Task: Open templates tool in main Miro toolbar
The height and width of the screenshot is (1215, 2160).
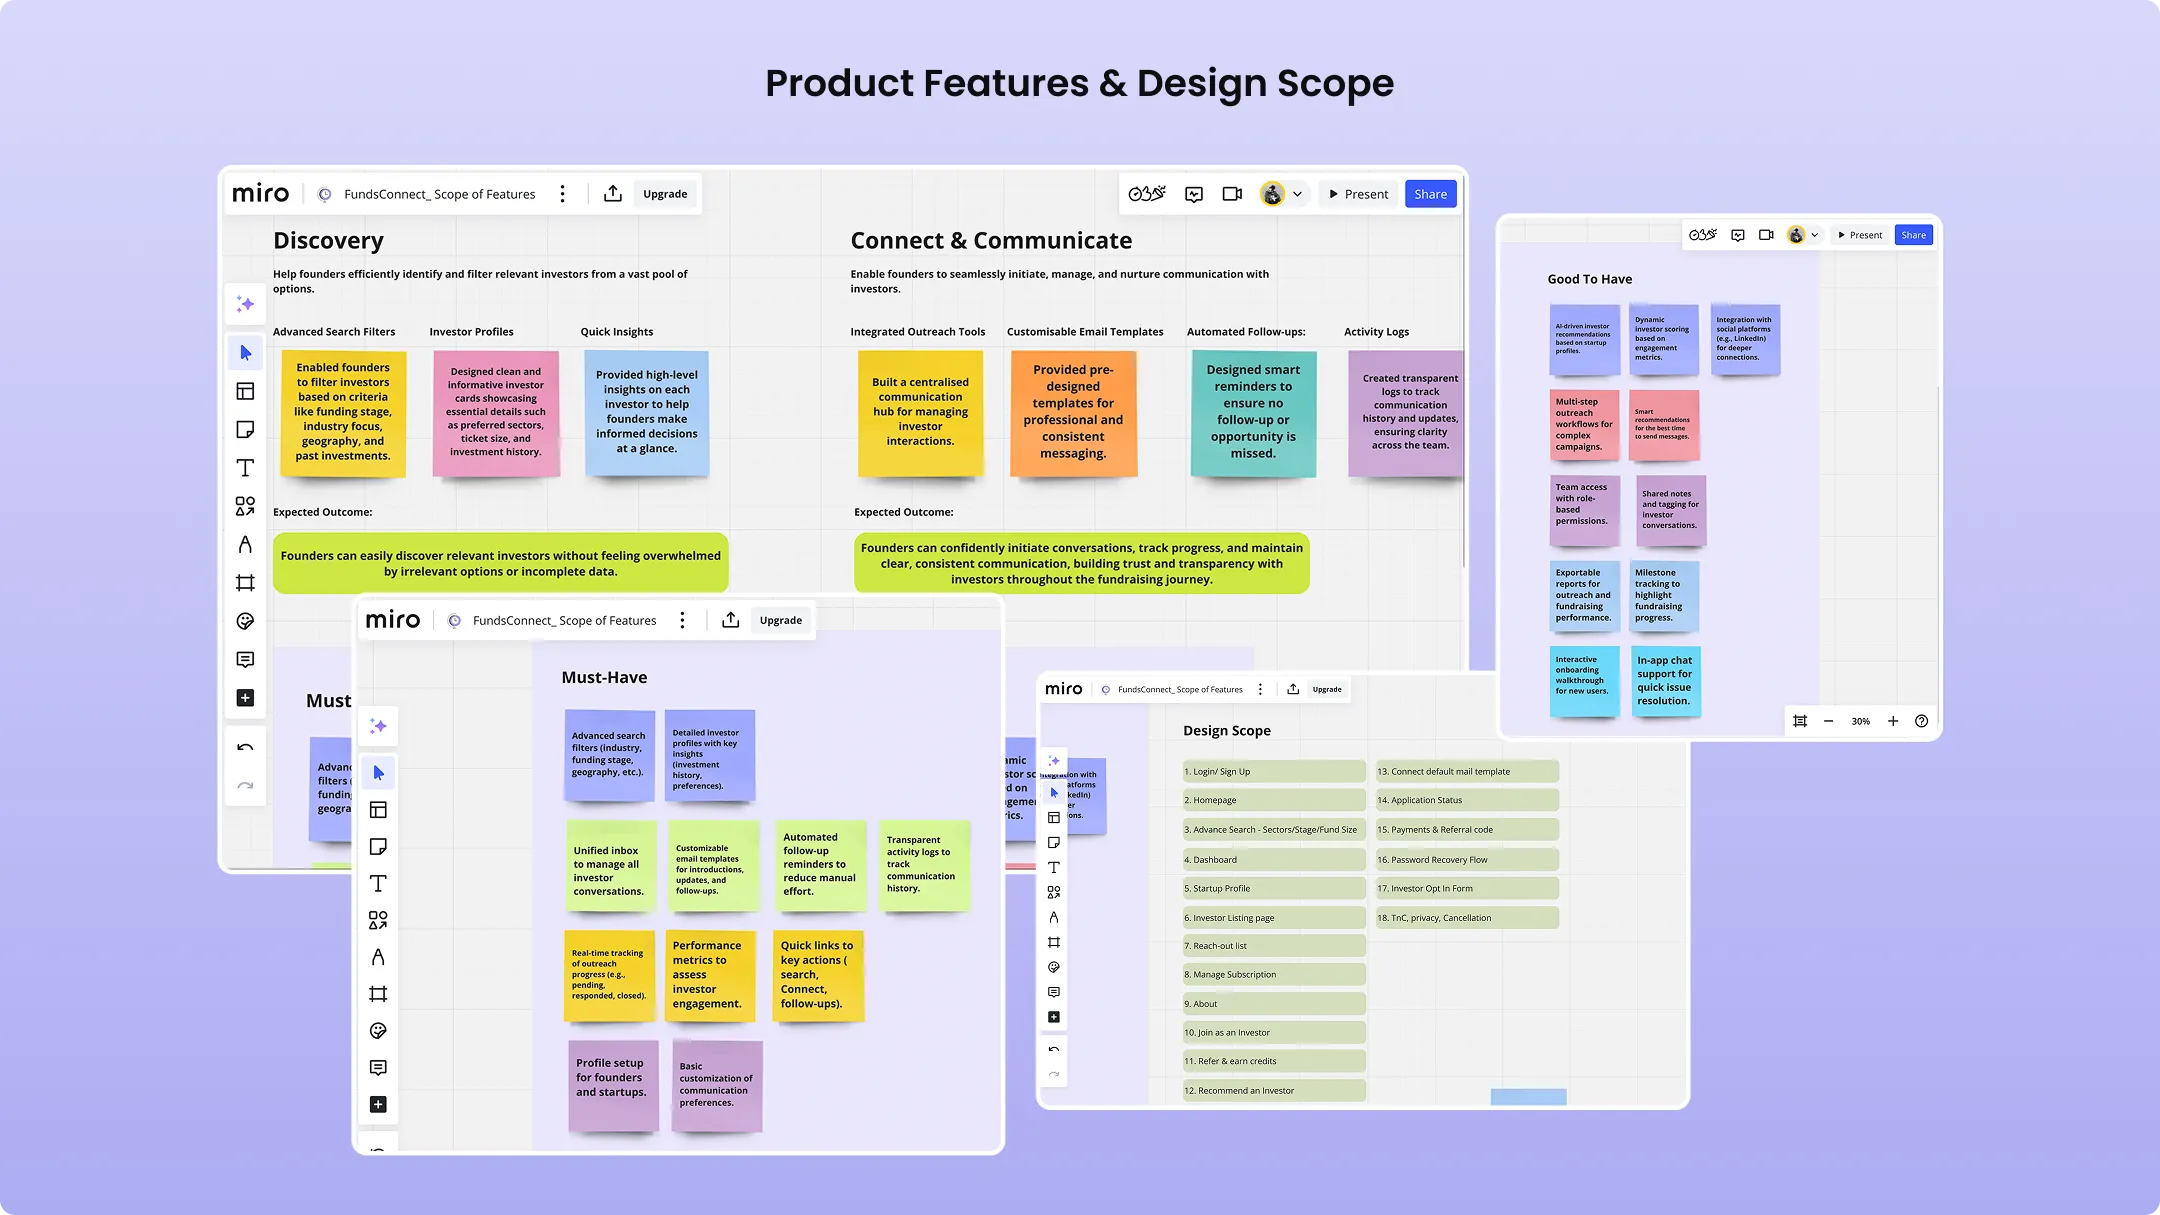Action: (245, 391)
